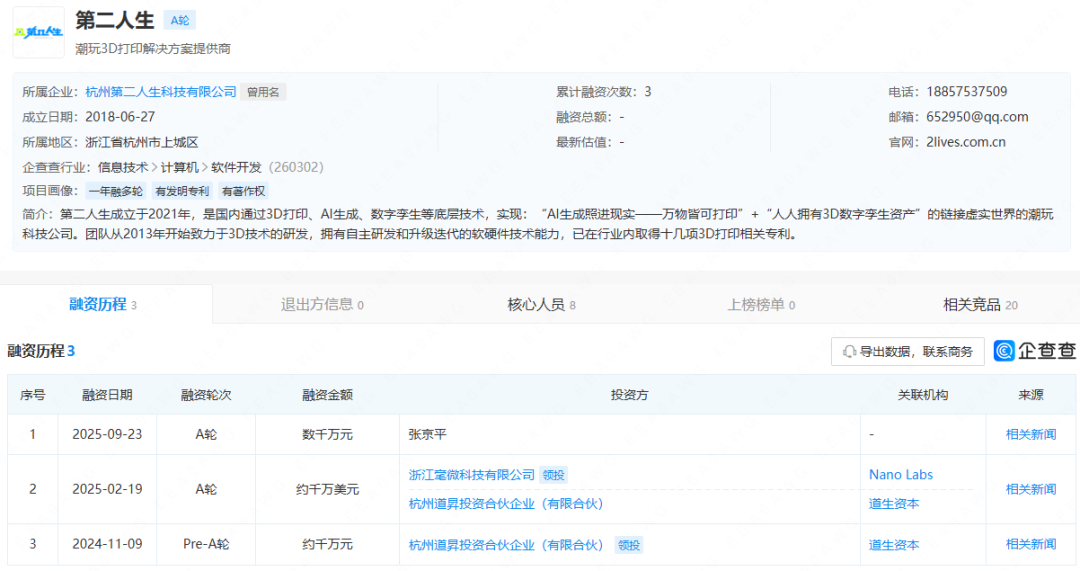Open investor 浙江毫微科技有限公司 link
The width and height of the screenshot is (1080, 571).
(x=472, y=475)
